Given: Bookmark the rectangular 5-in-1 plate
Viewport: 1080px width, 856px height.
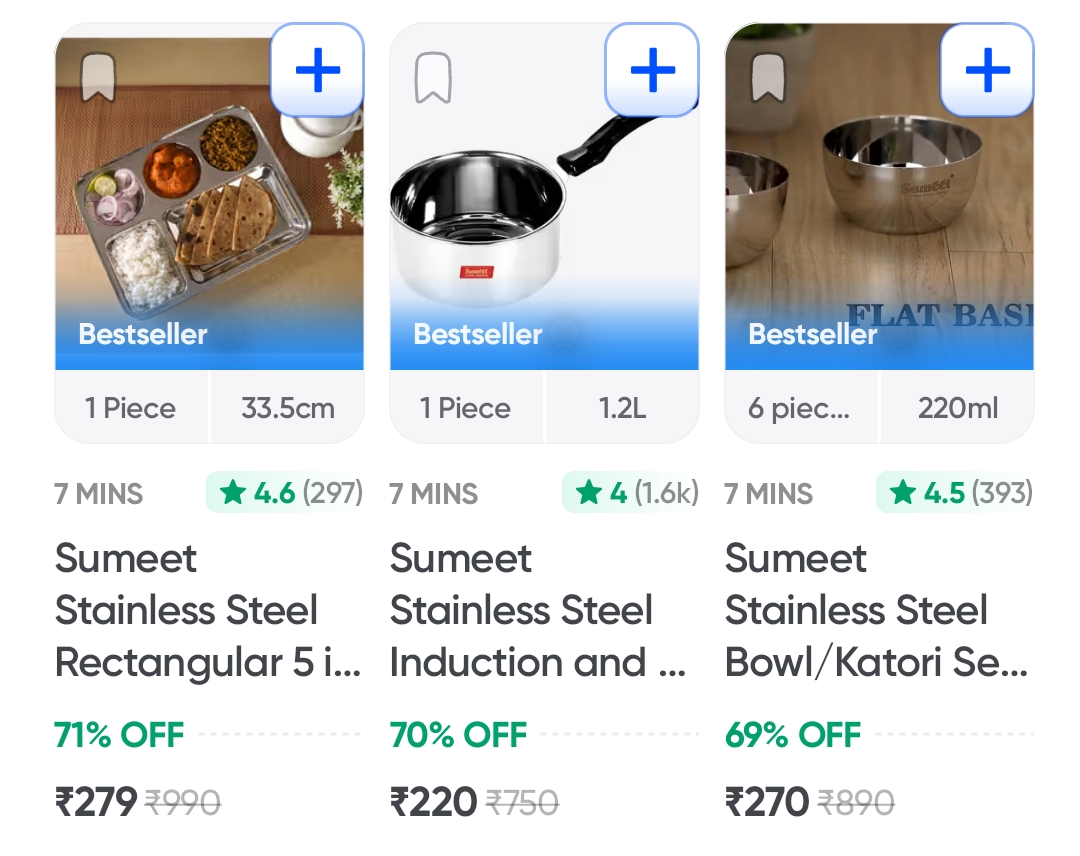Looking at the screenshot, I should pos(98,78).
